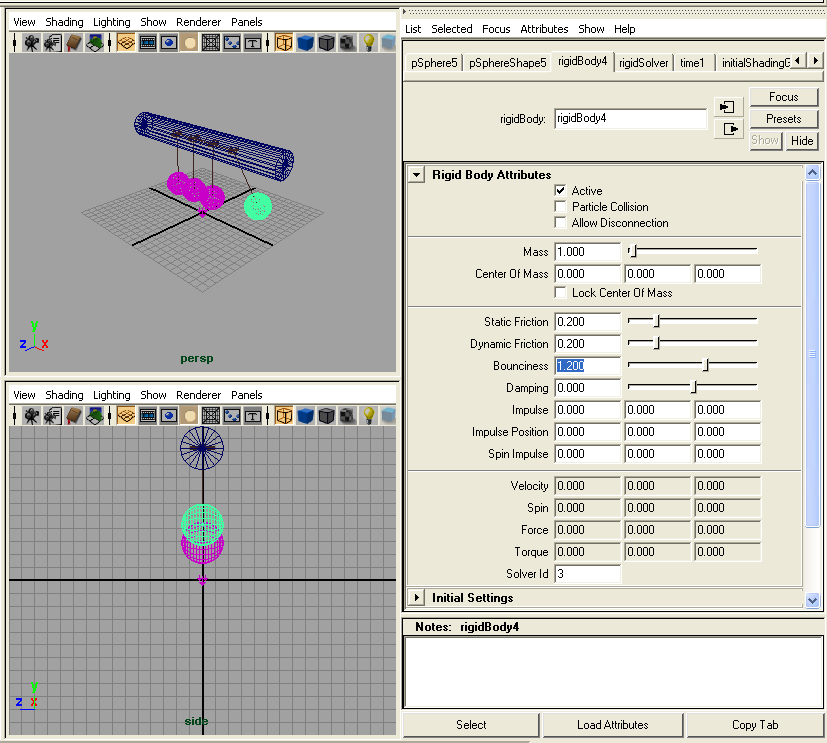
Task: Open the View menu in persp panel
Action: point(24,22)
